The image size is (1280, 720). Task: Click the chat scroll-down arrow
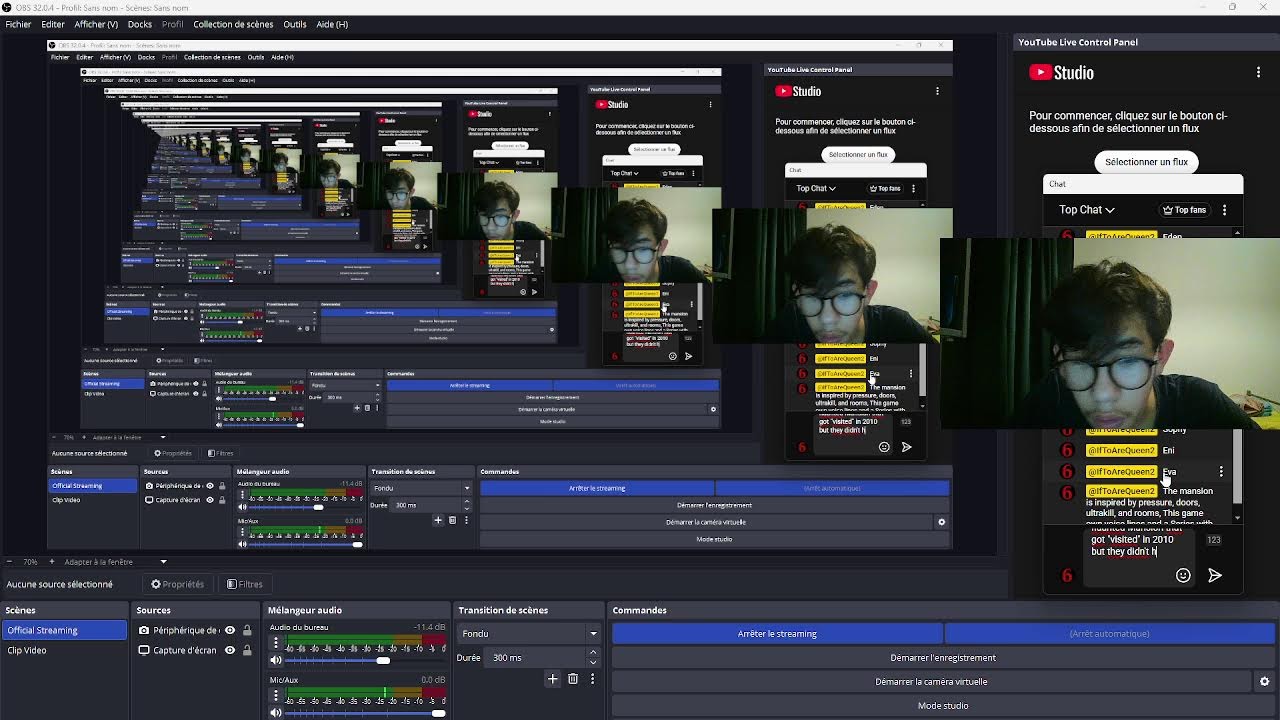tap(1237, 518)
